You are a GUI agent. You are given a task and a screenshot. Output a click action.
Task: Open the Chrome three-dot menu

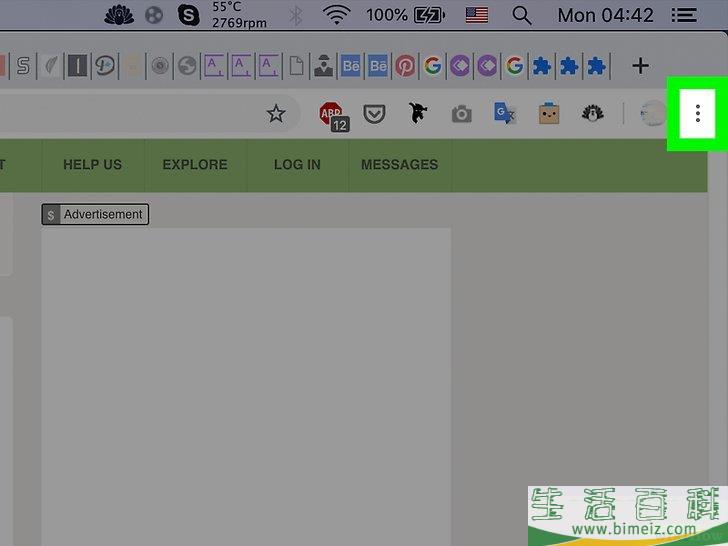pyautogui.click(x=697, y=115)
